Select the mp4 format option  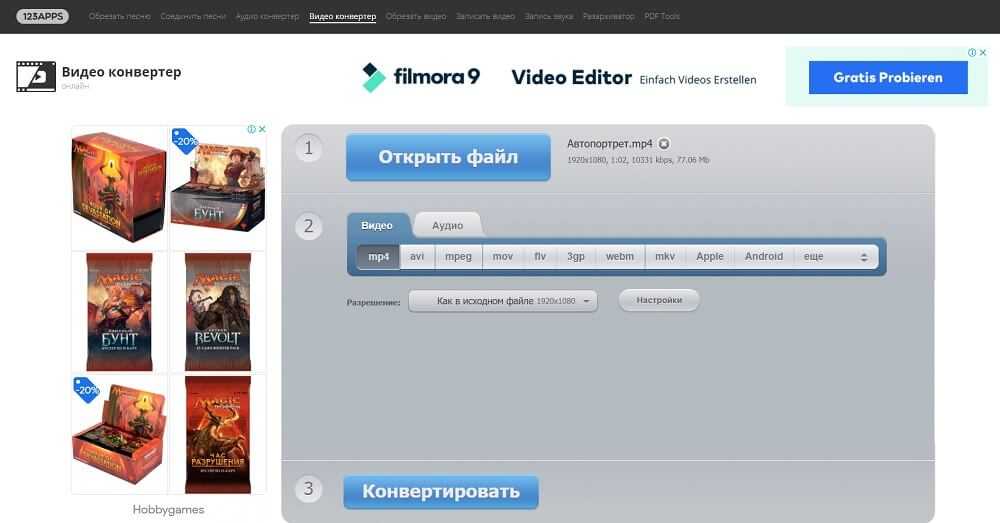pos(378,257)
